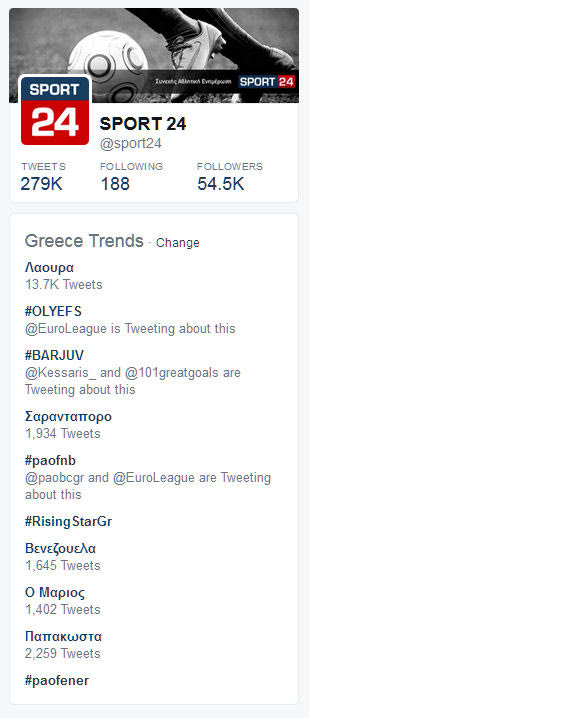Click the Greece Trends heading

(x=84, y=241)
